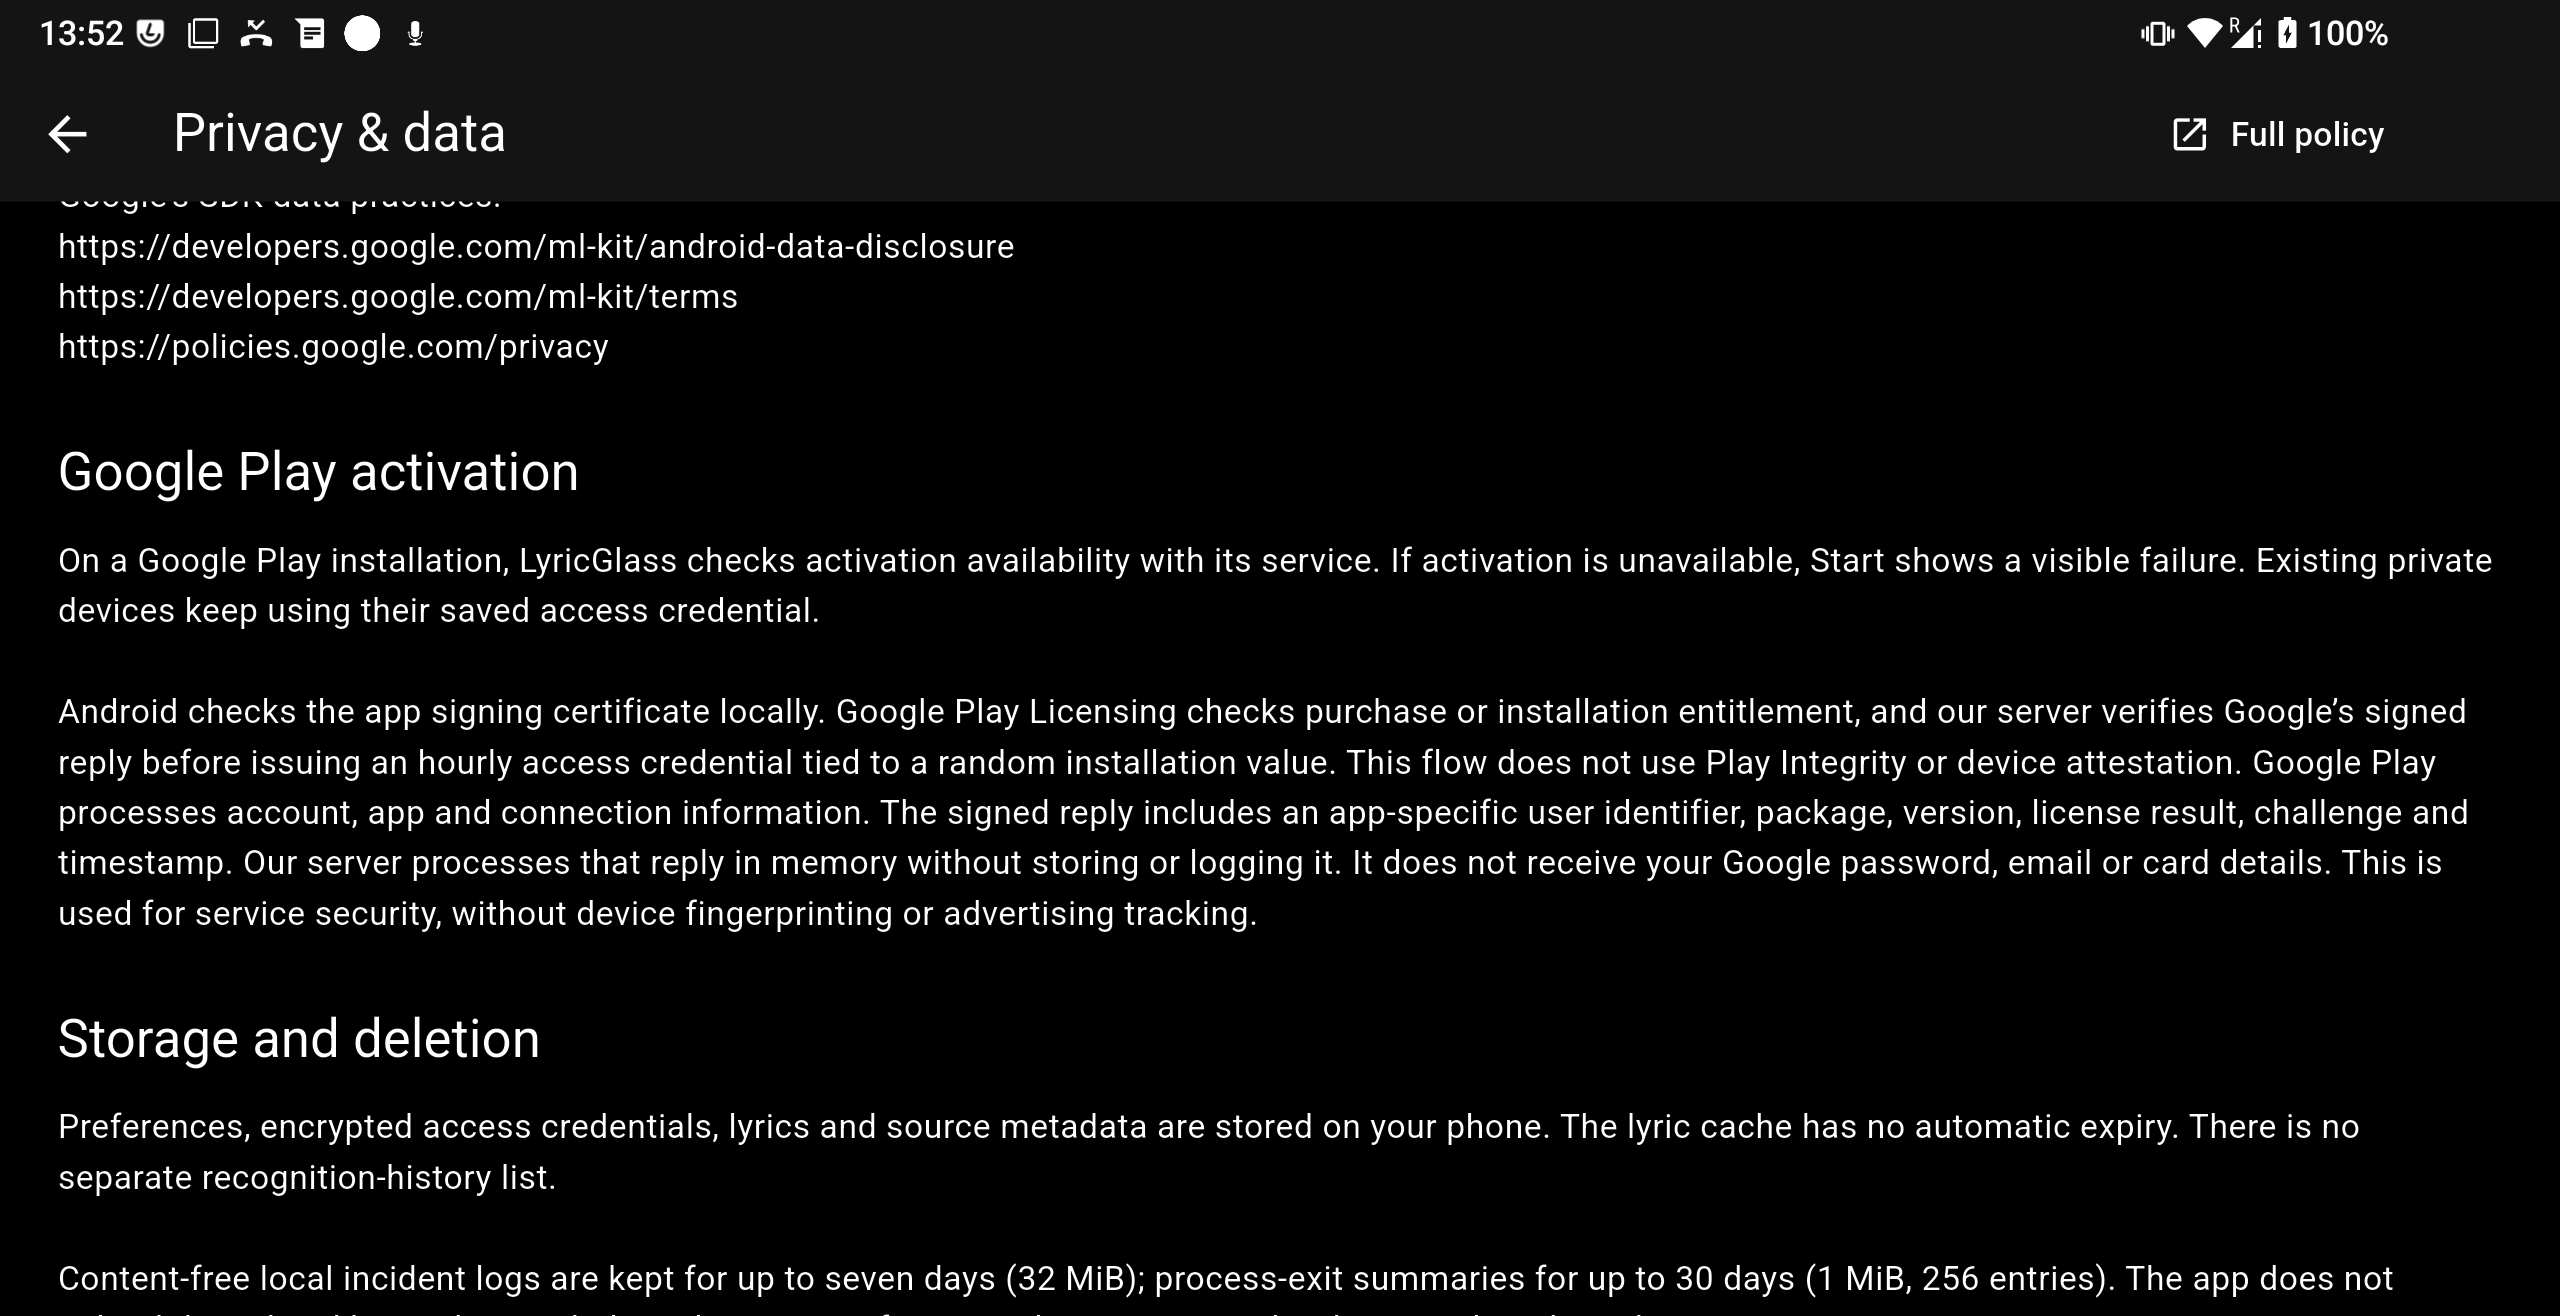Visit the policies.google.com/privacy link
Screen dimensions: 2560x1316
(x=333, y=347)
